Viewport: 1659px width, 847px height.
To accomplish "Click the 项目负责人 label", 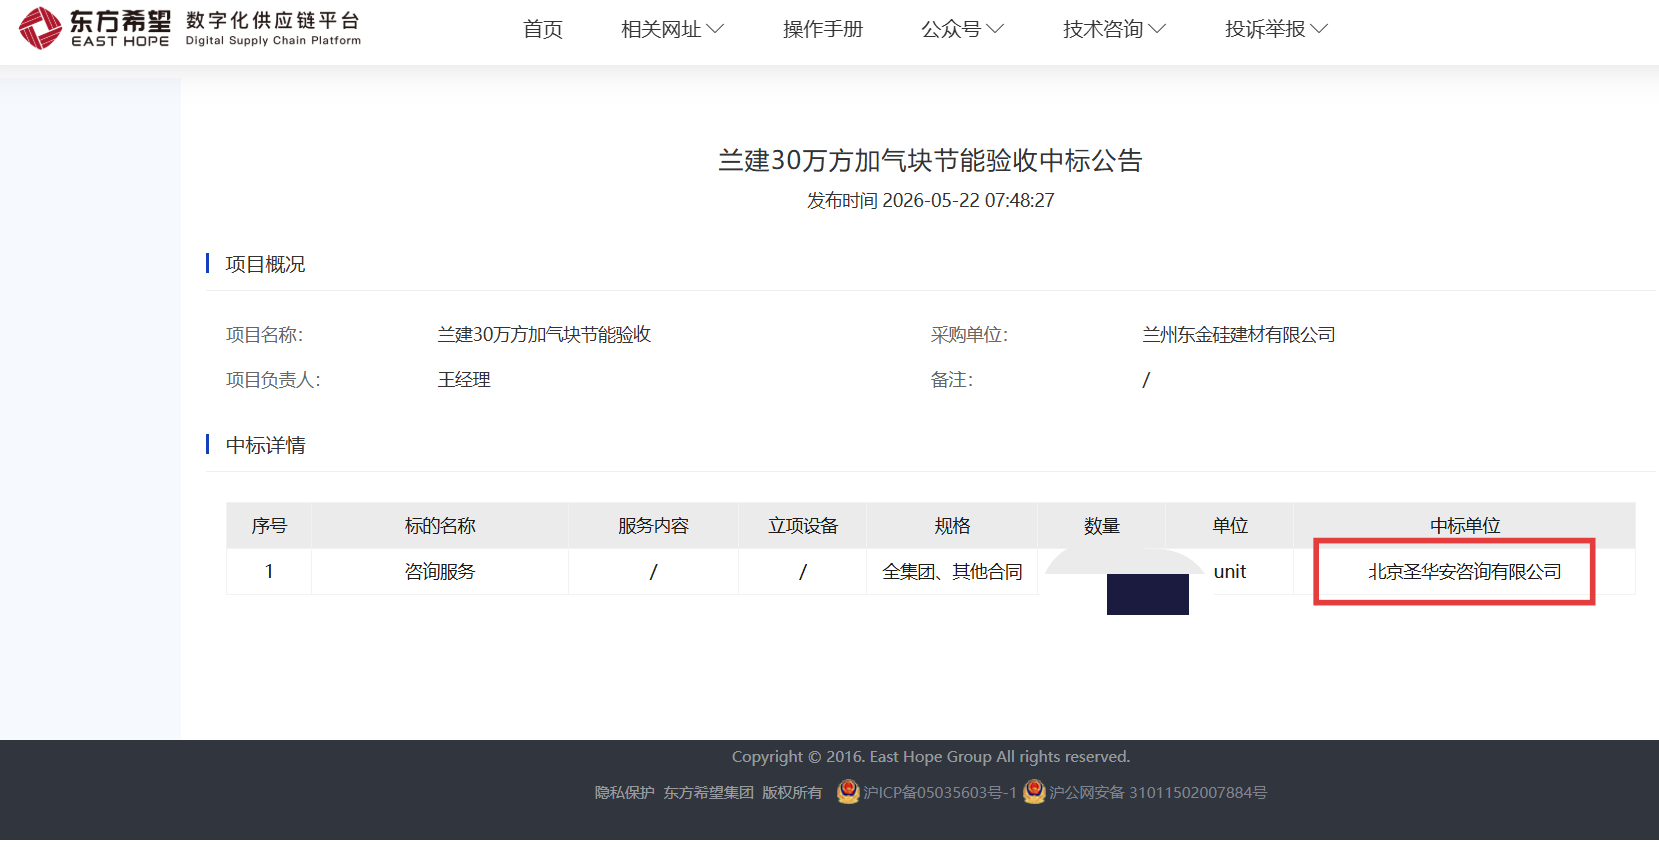I will point(273,380).
